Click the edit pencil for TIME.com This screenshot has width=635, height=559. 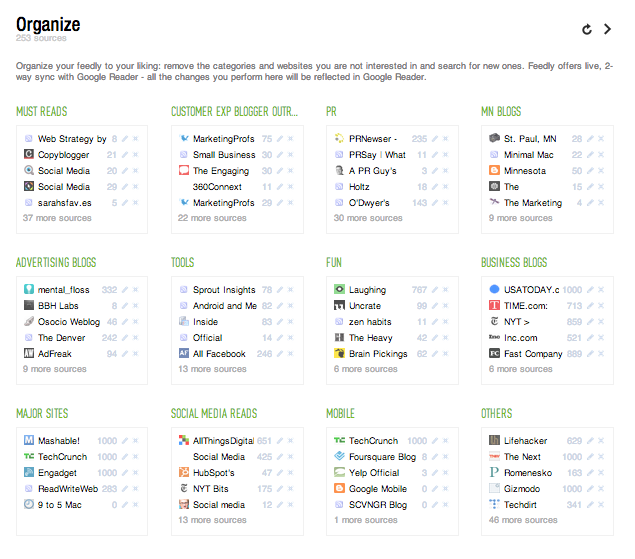590,306
